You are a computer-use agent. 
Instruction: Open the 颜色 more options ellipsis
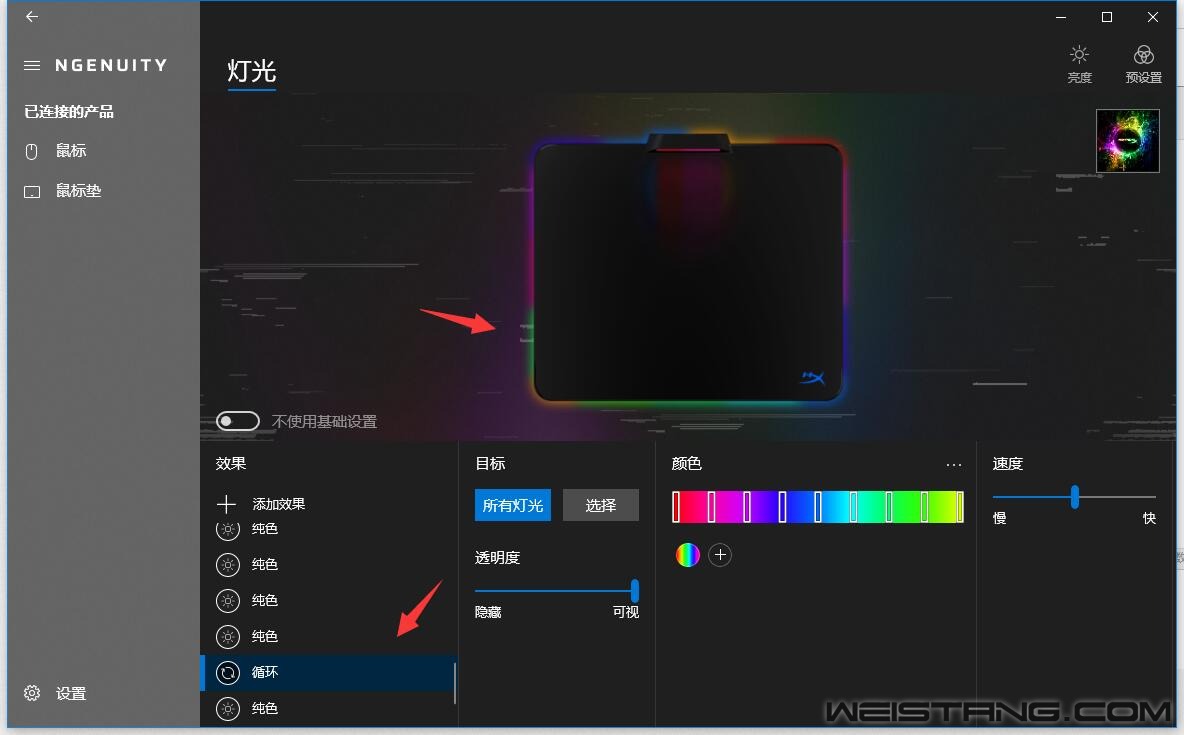(x=954, y=465)
